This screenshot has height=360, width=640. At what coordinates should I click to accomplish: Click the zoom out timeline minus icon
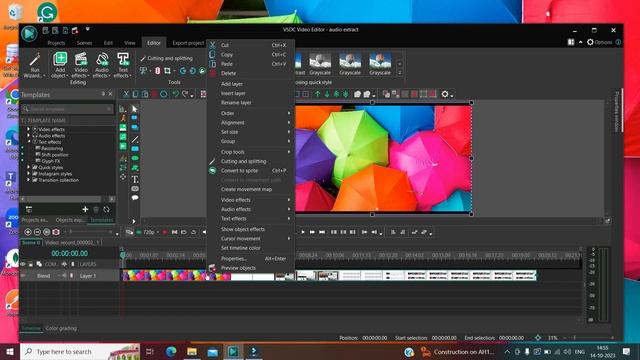[37, 232]
